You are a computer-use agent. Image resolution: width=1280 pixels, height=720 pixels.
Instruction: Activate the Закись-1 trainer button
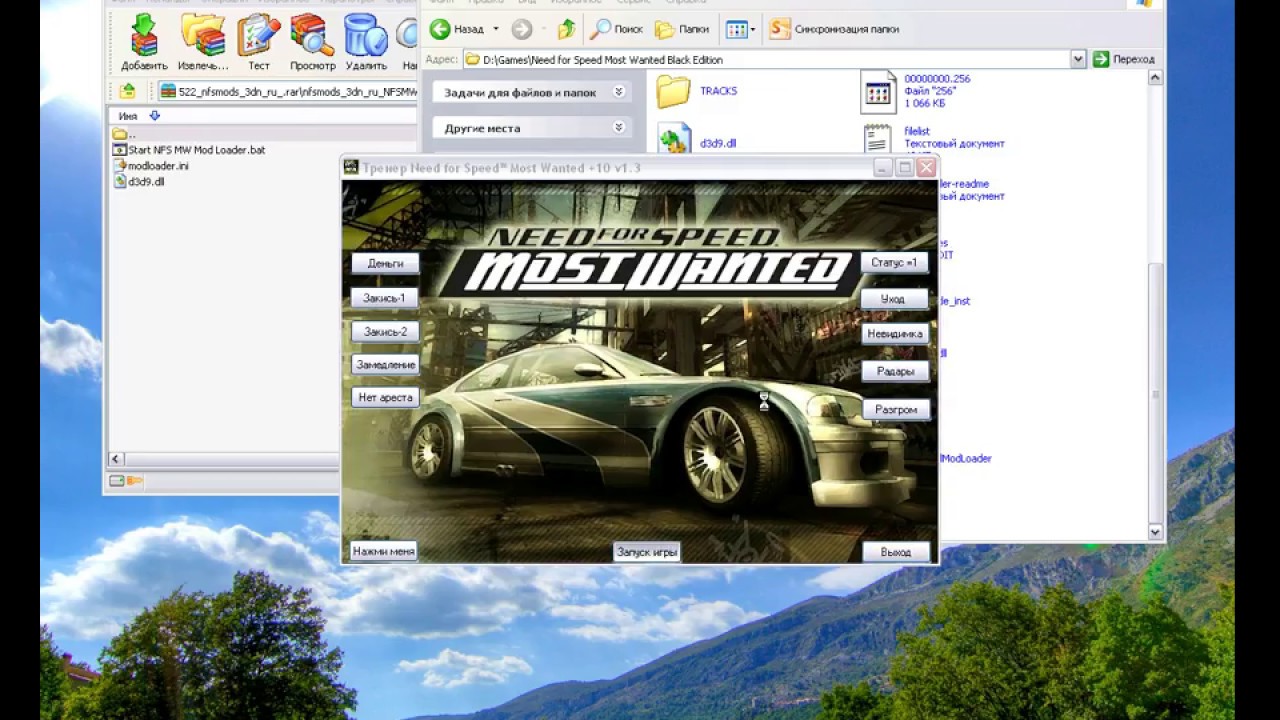click(x=384, y=298)
